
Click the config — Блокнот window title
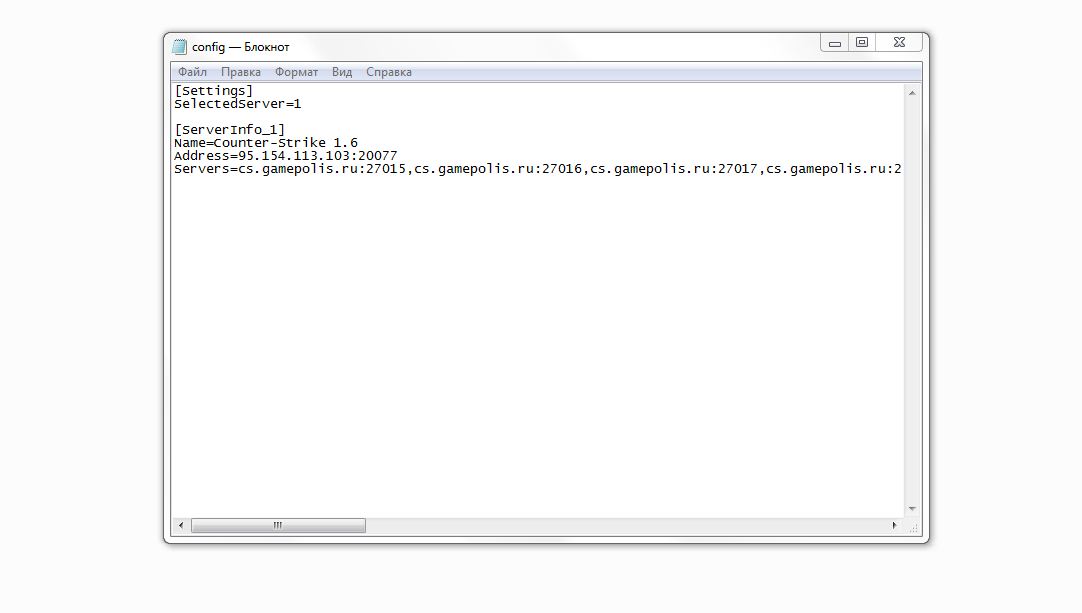pyautogui.click(x=240, y=47)
